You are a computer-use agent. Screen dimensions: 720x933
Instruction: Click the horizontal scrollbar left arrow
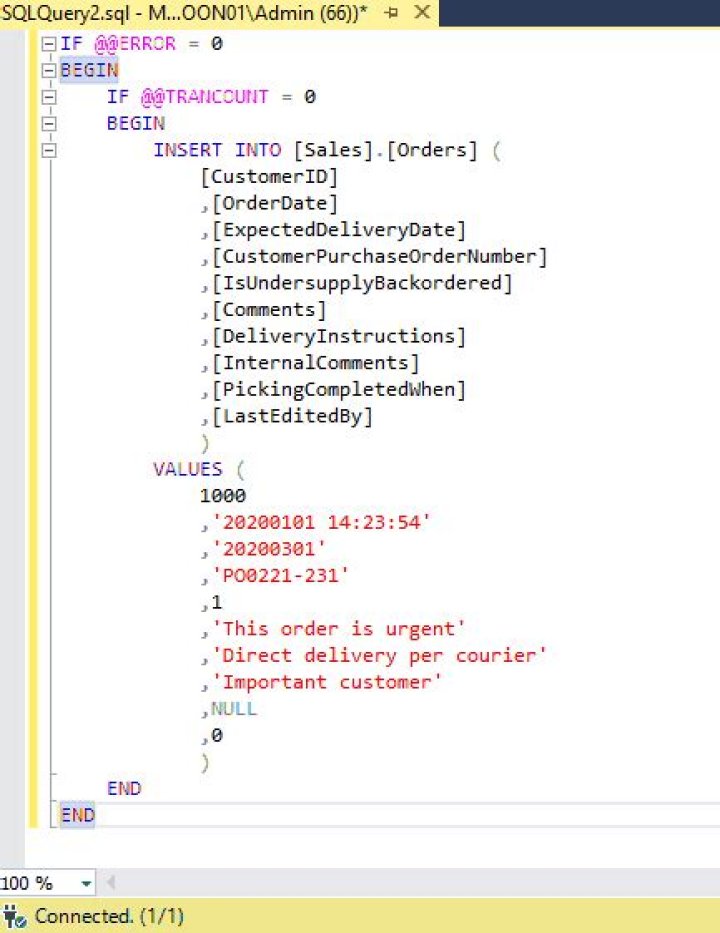(110, 883)
